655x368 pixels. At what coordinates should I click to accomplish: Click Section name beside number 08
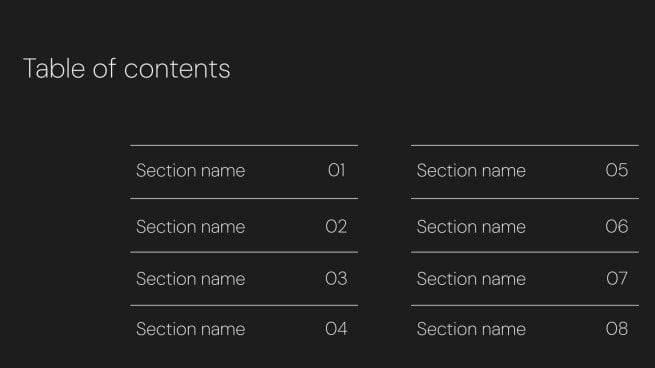coord(471,329)
